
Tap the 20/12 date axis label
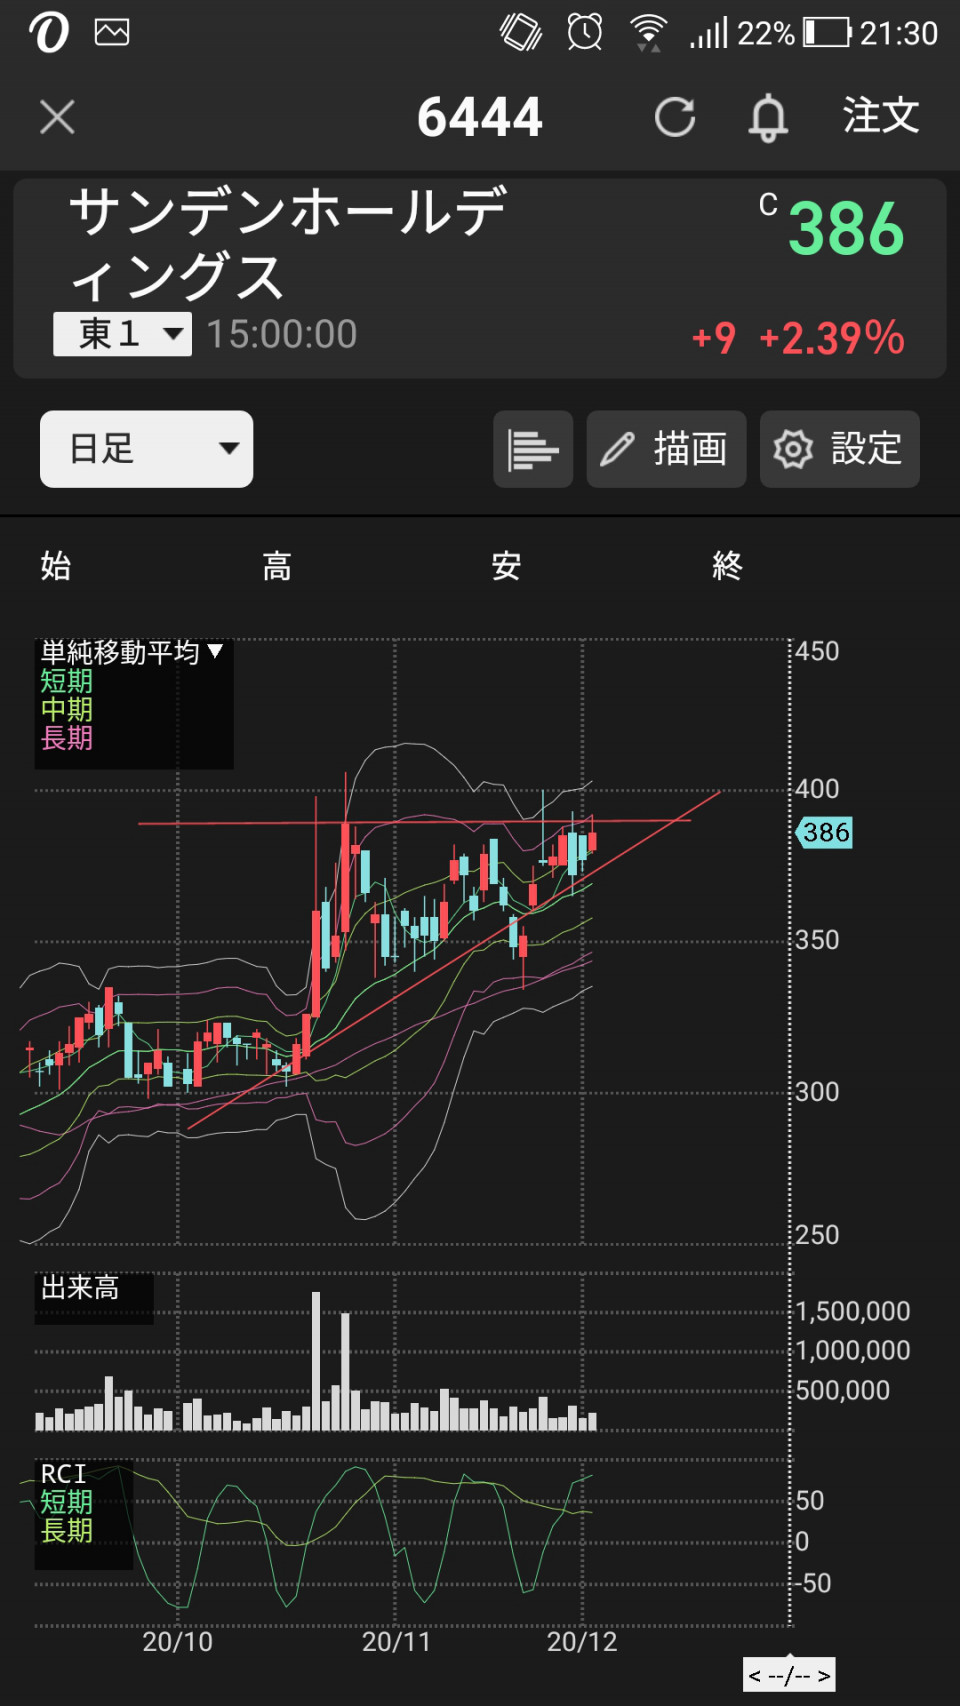tap(582, 1642)
